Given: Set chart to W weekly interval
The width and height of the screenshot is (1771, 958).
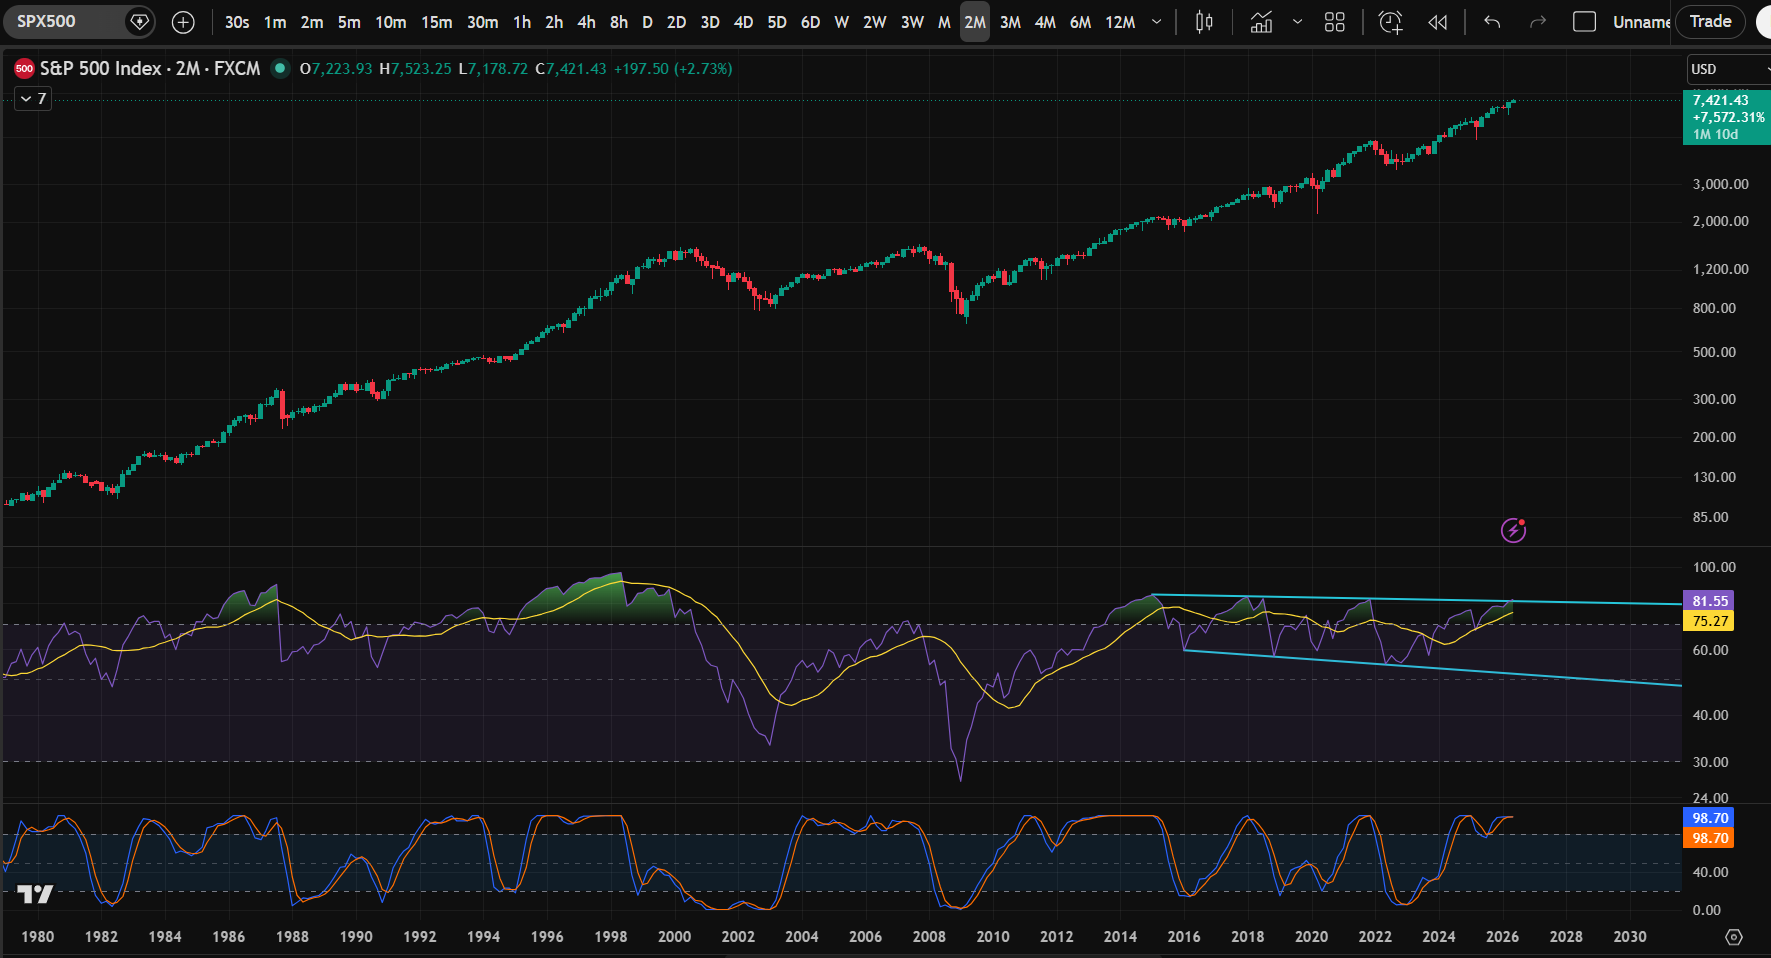Looking at the screenshot, I should [842, 22].
